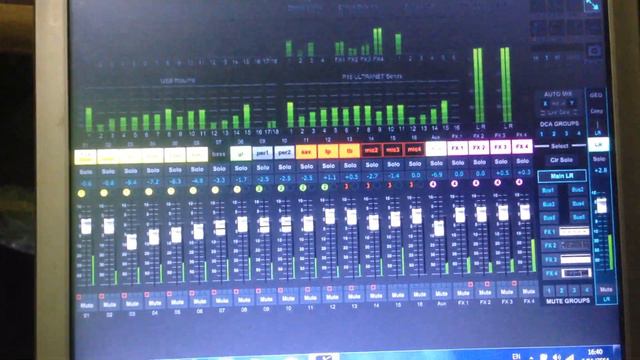
Task: Select Bus3 sends on fader
Action: (548, 204)
